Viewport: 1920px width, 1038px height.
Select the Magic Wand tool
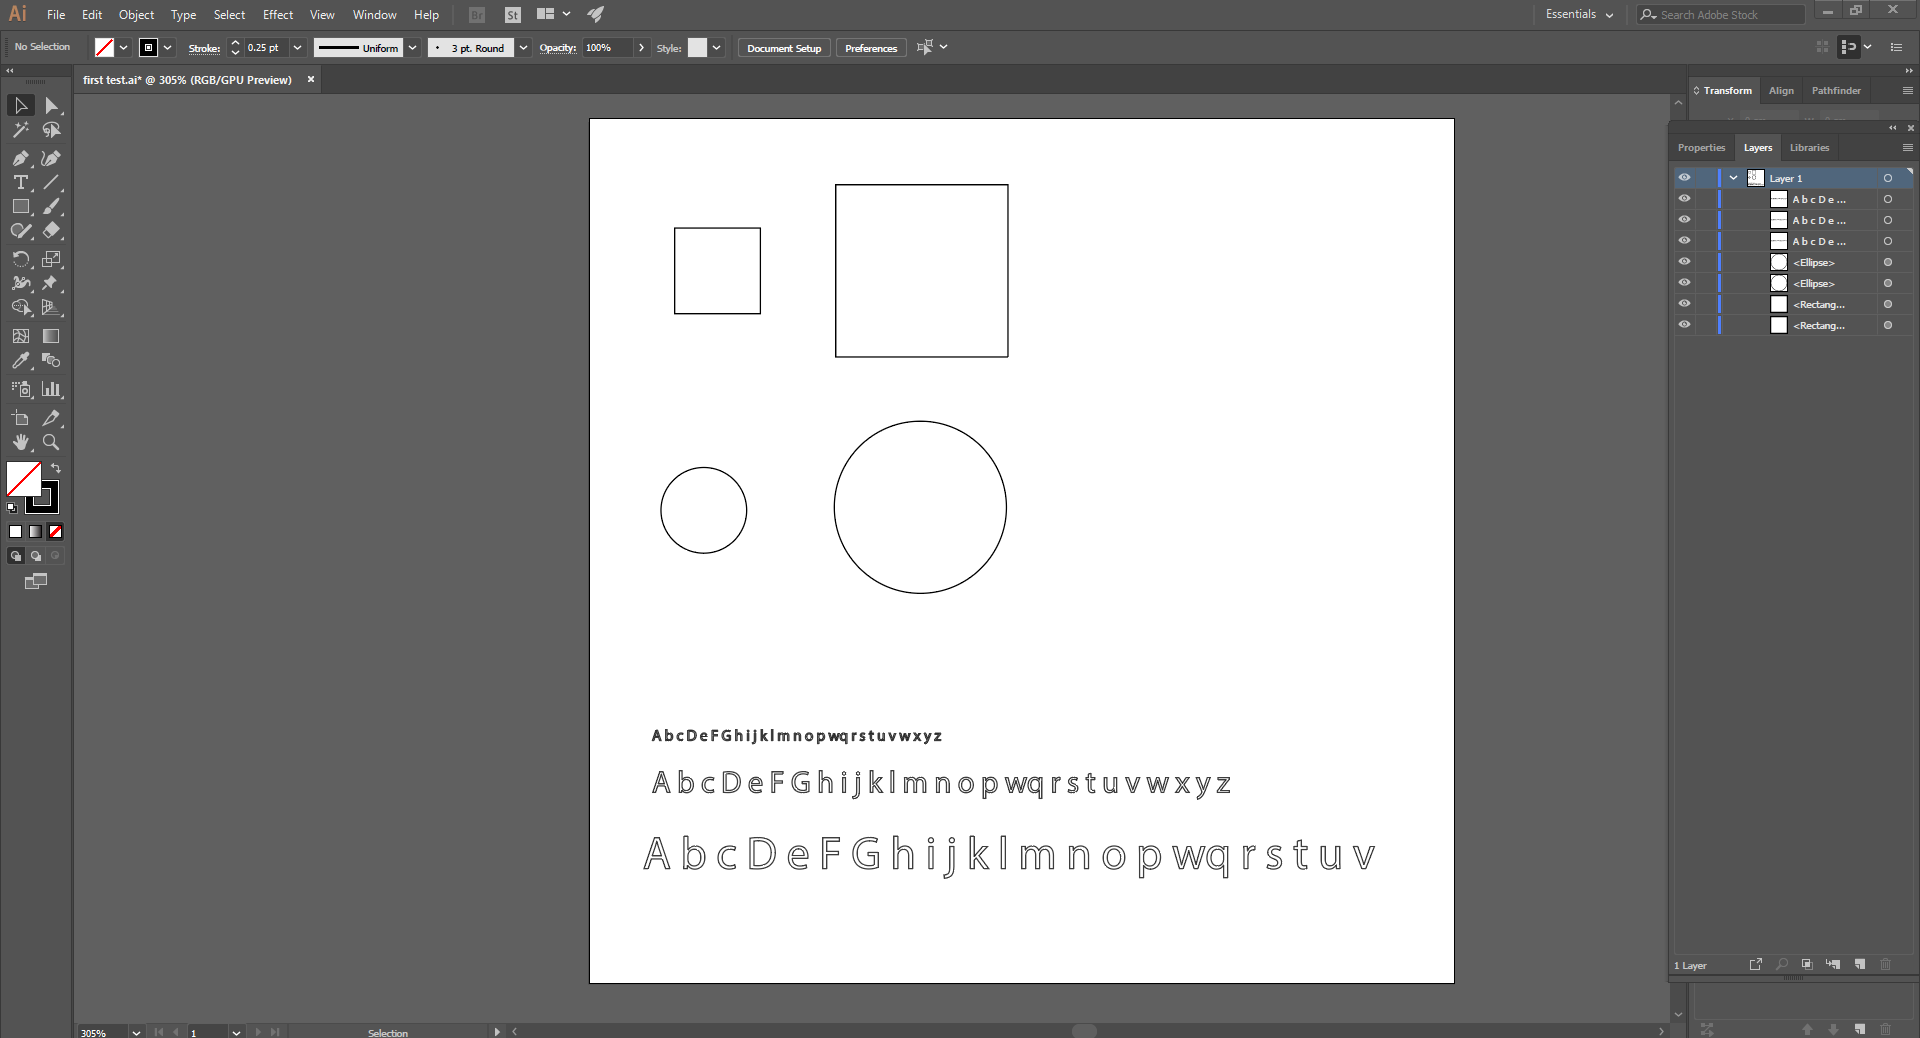(x=21, y=130)
